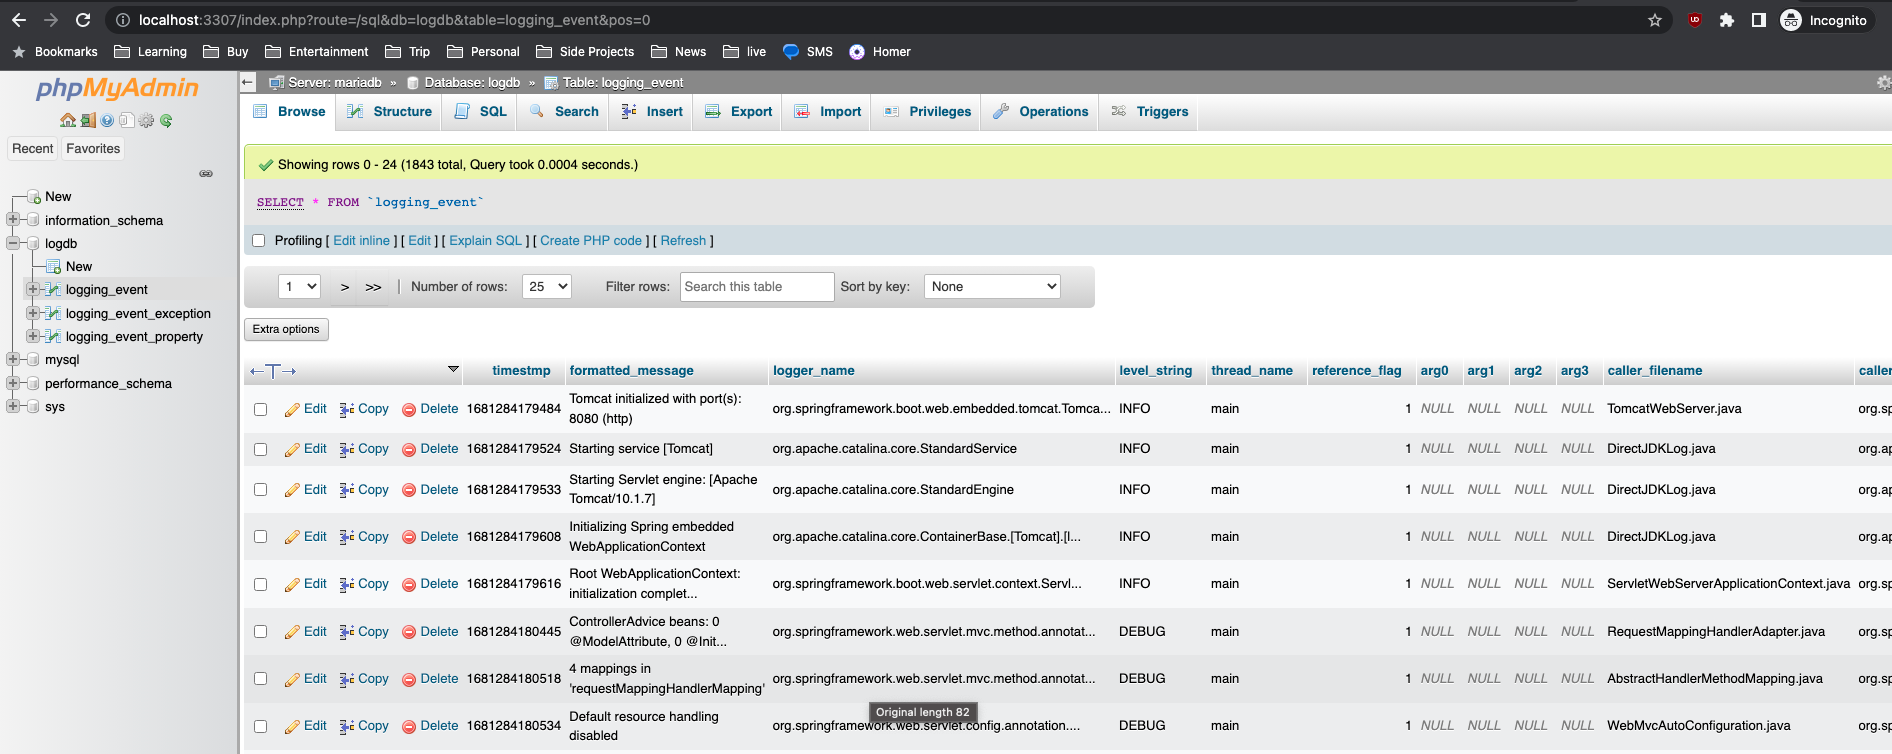
Task: Click the Create PHP code link
Action: [591, 241]
